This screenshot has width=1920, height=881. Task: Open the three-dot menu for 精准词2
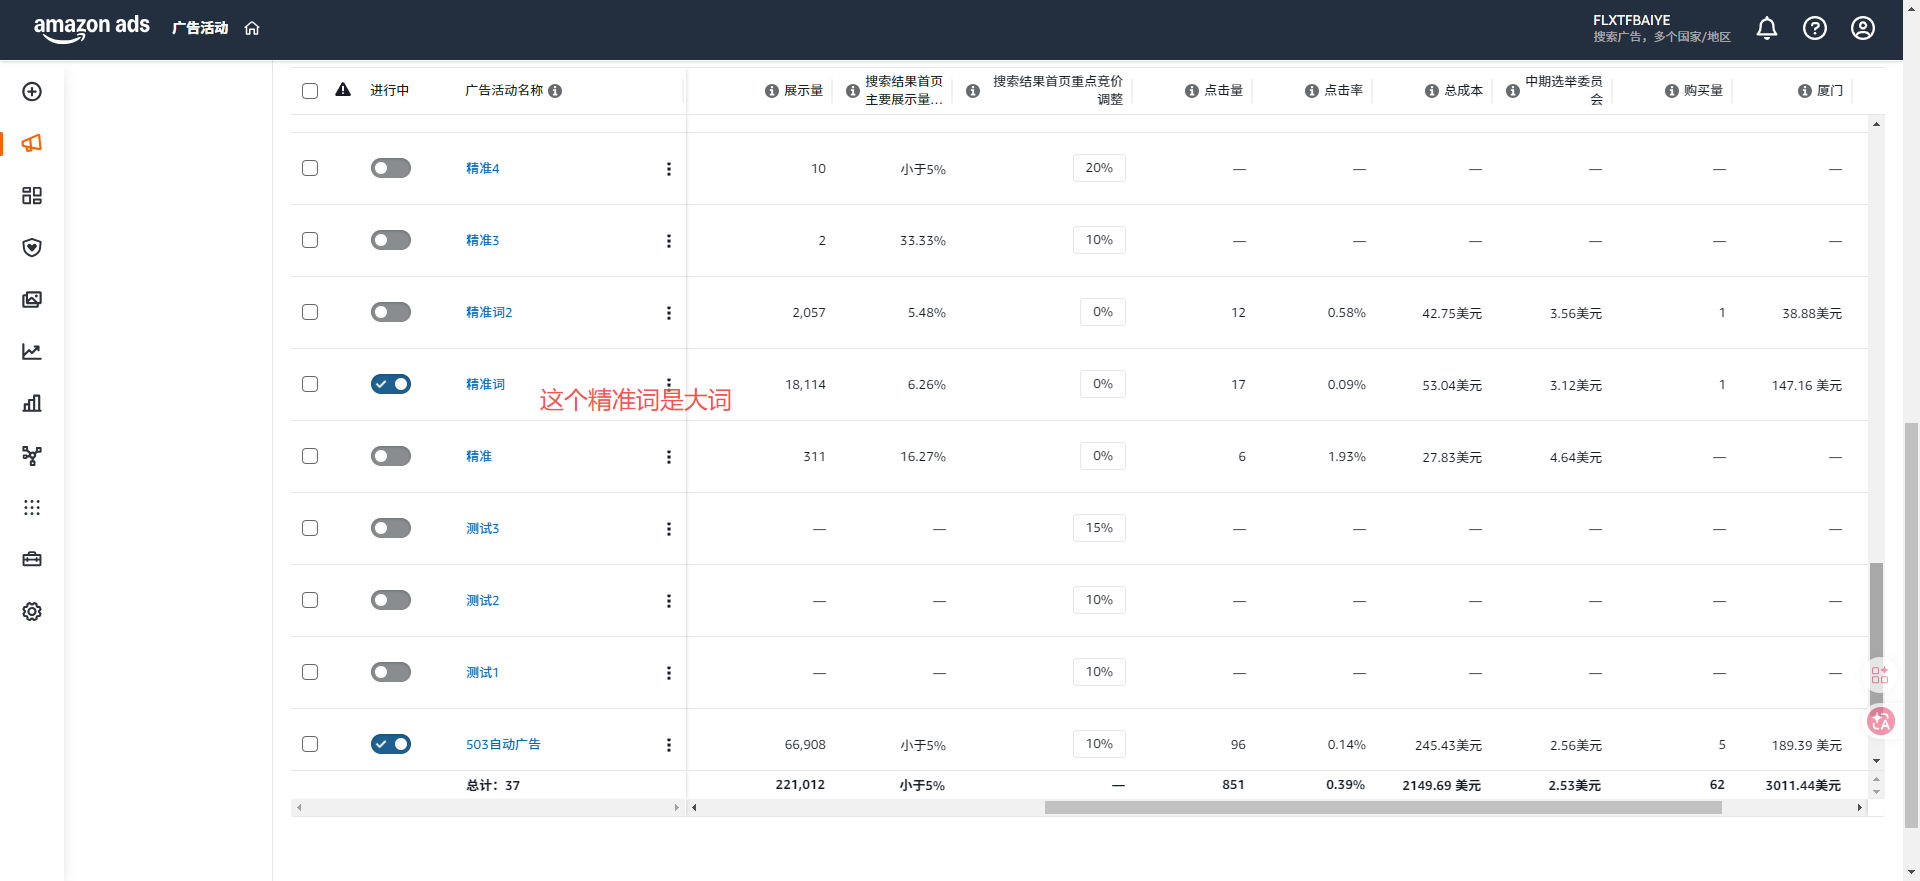point(669,313)
